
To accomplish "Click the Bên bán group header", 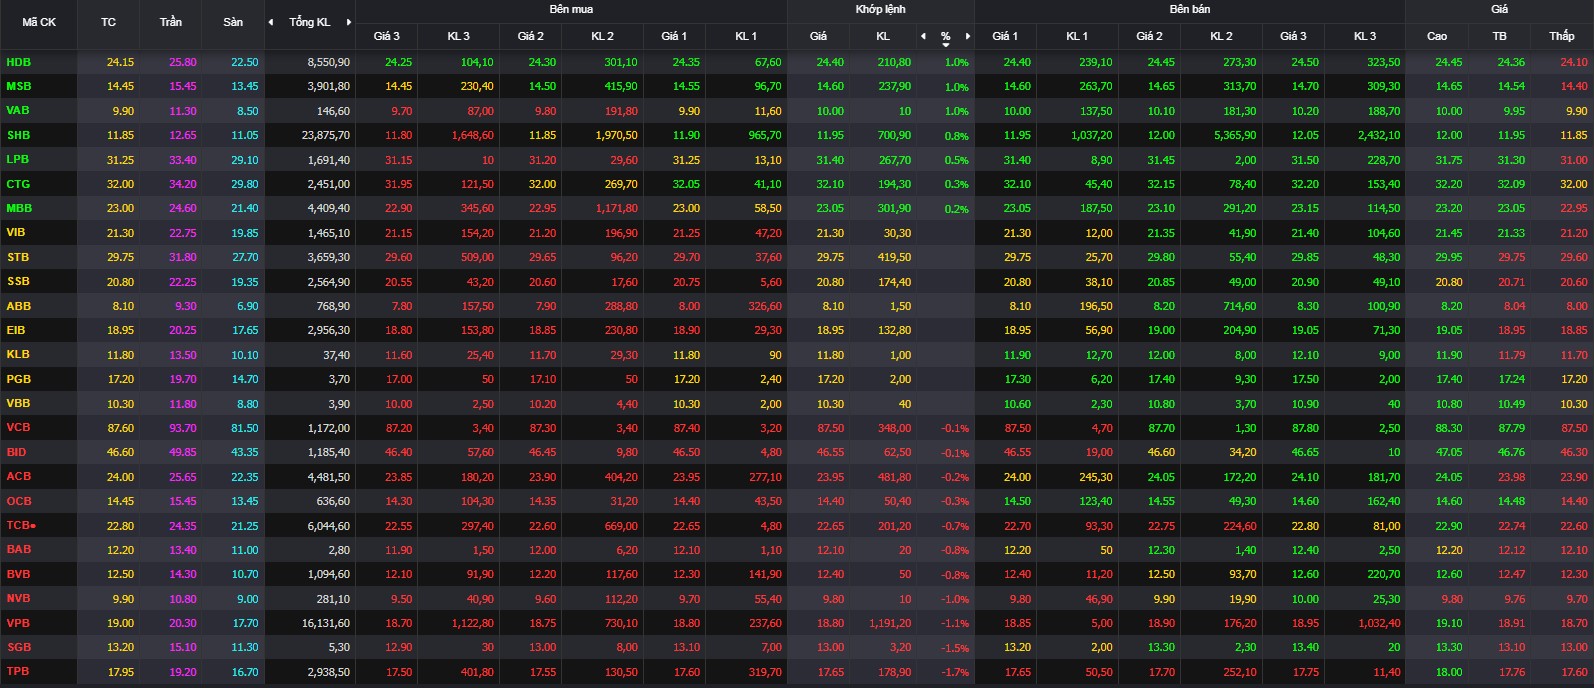I will [x=1189, y=9].
